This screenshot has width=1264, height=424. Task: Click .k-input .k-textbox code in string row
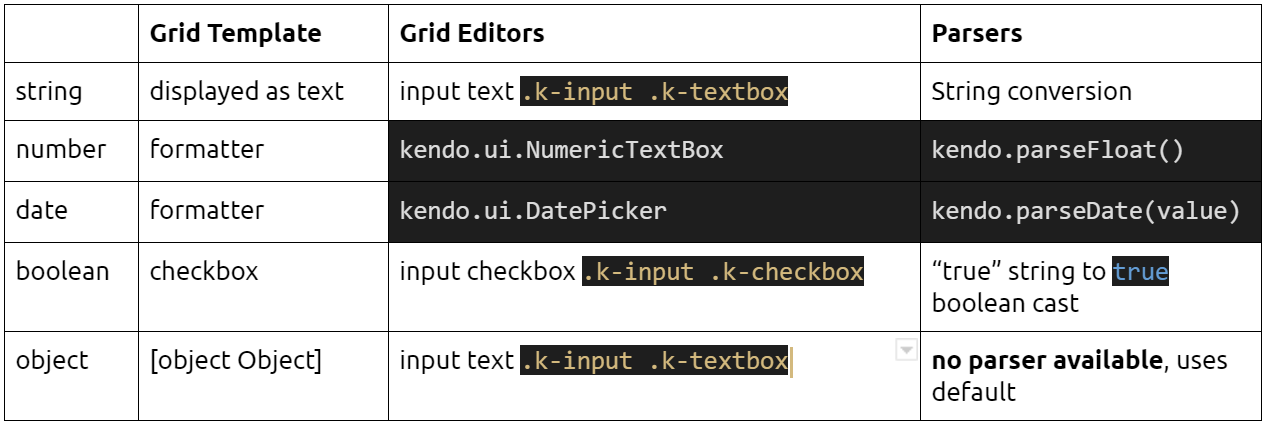654,92
